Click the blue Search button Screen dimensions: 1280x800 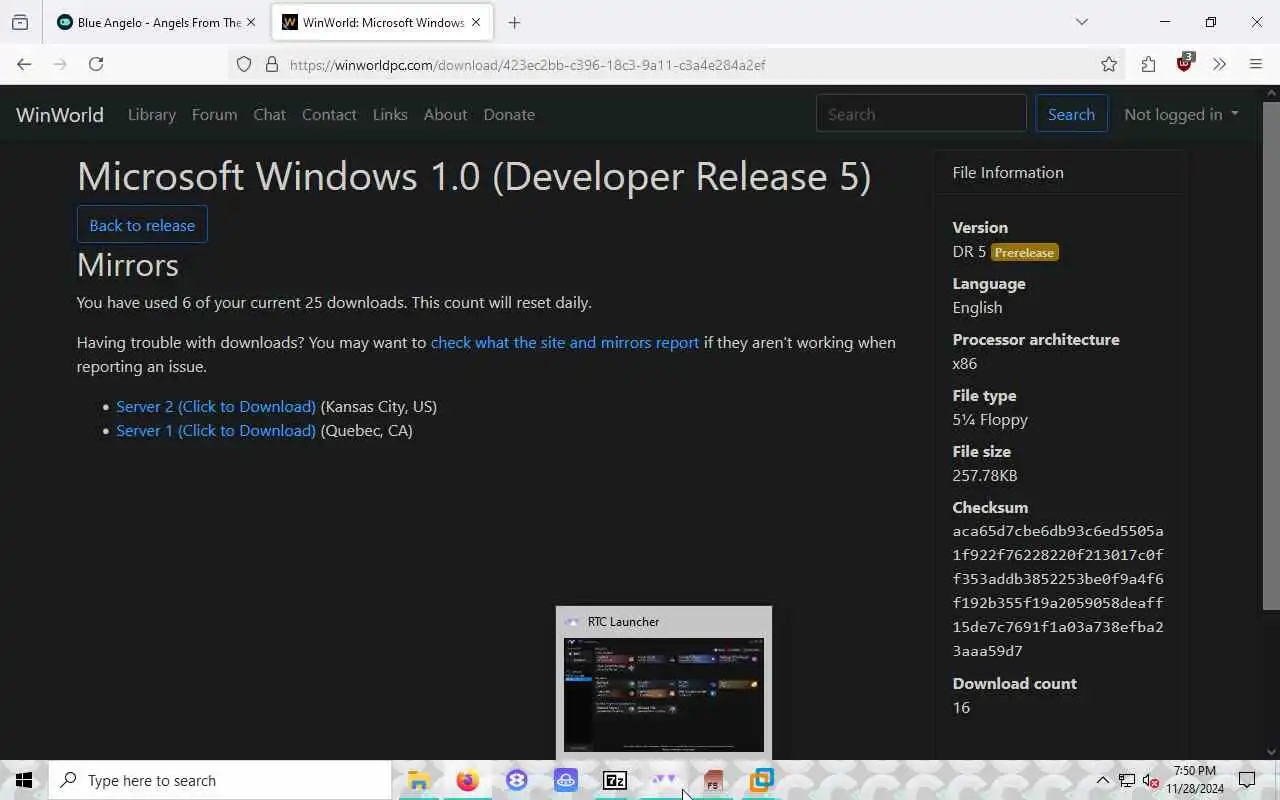pos(1071,114)
